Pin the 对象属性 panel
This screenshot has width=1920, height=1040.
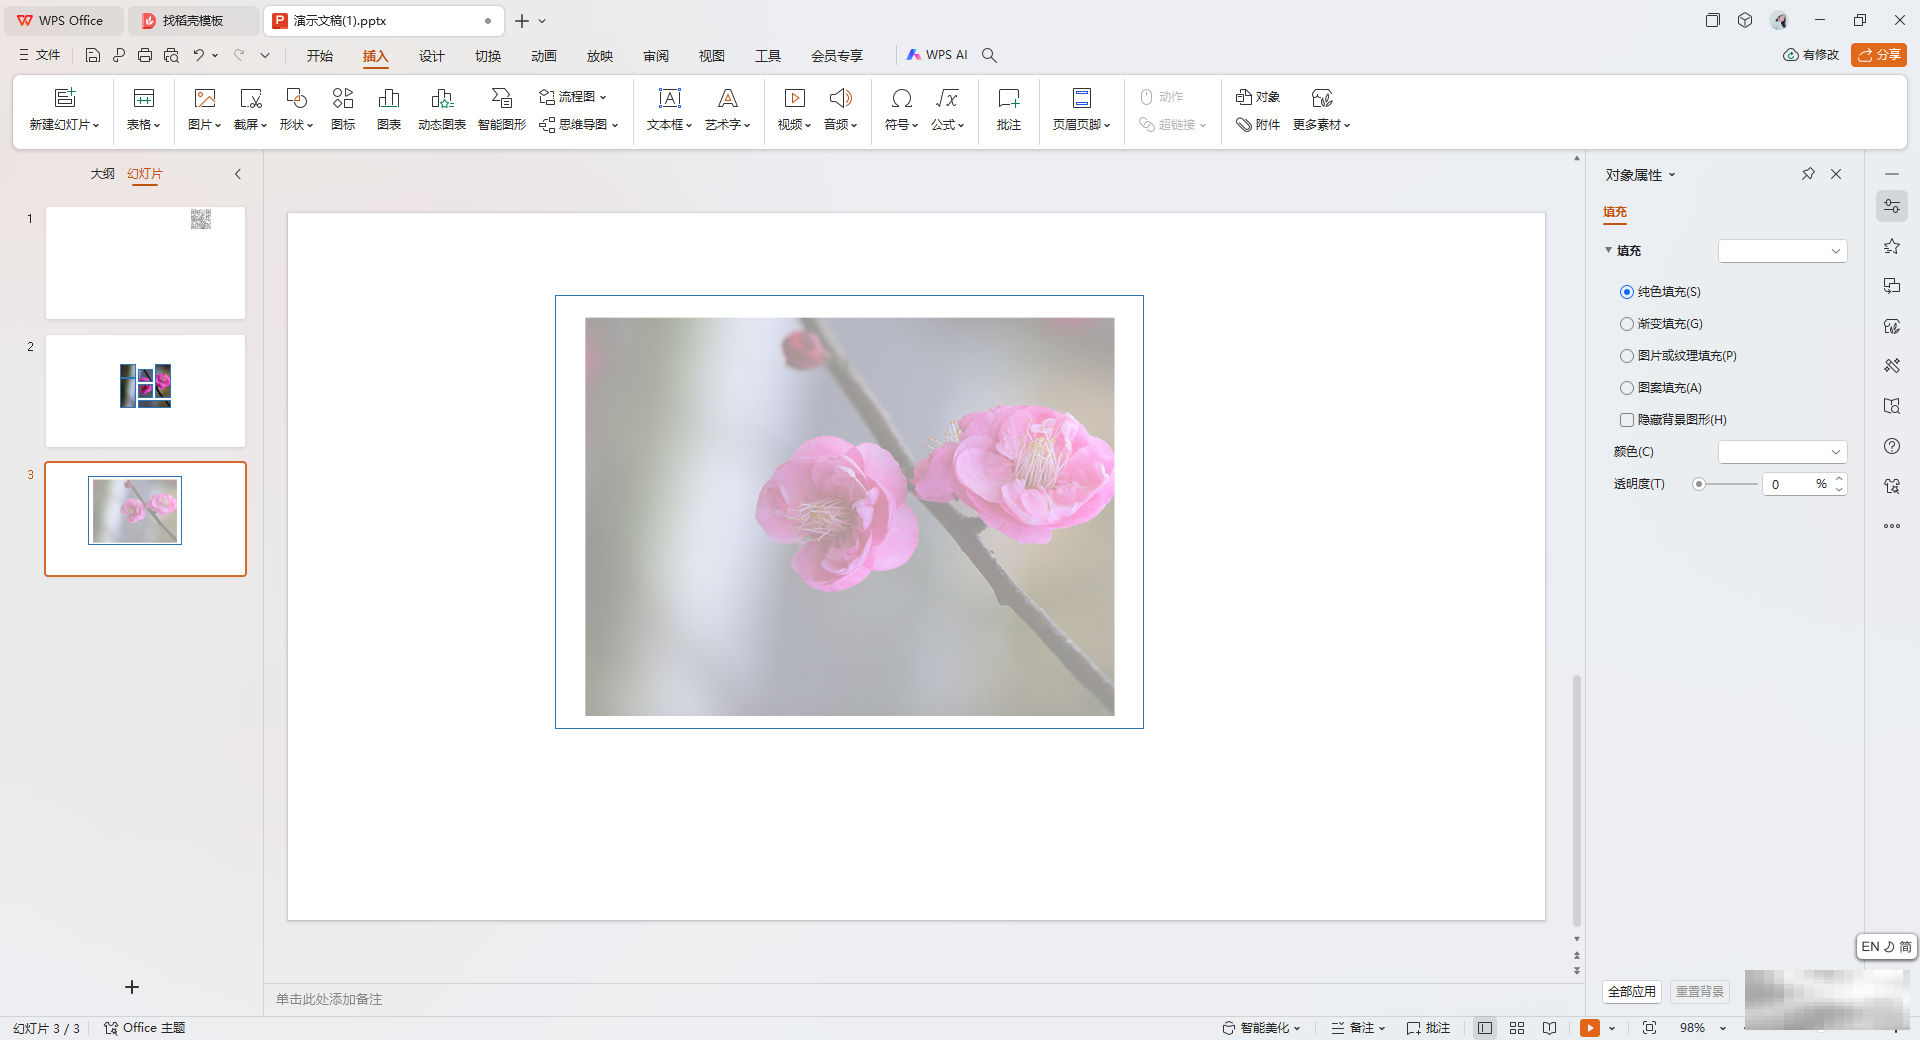[x=1808, y=174]
